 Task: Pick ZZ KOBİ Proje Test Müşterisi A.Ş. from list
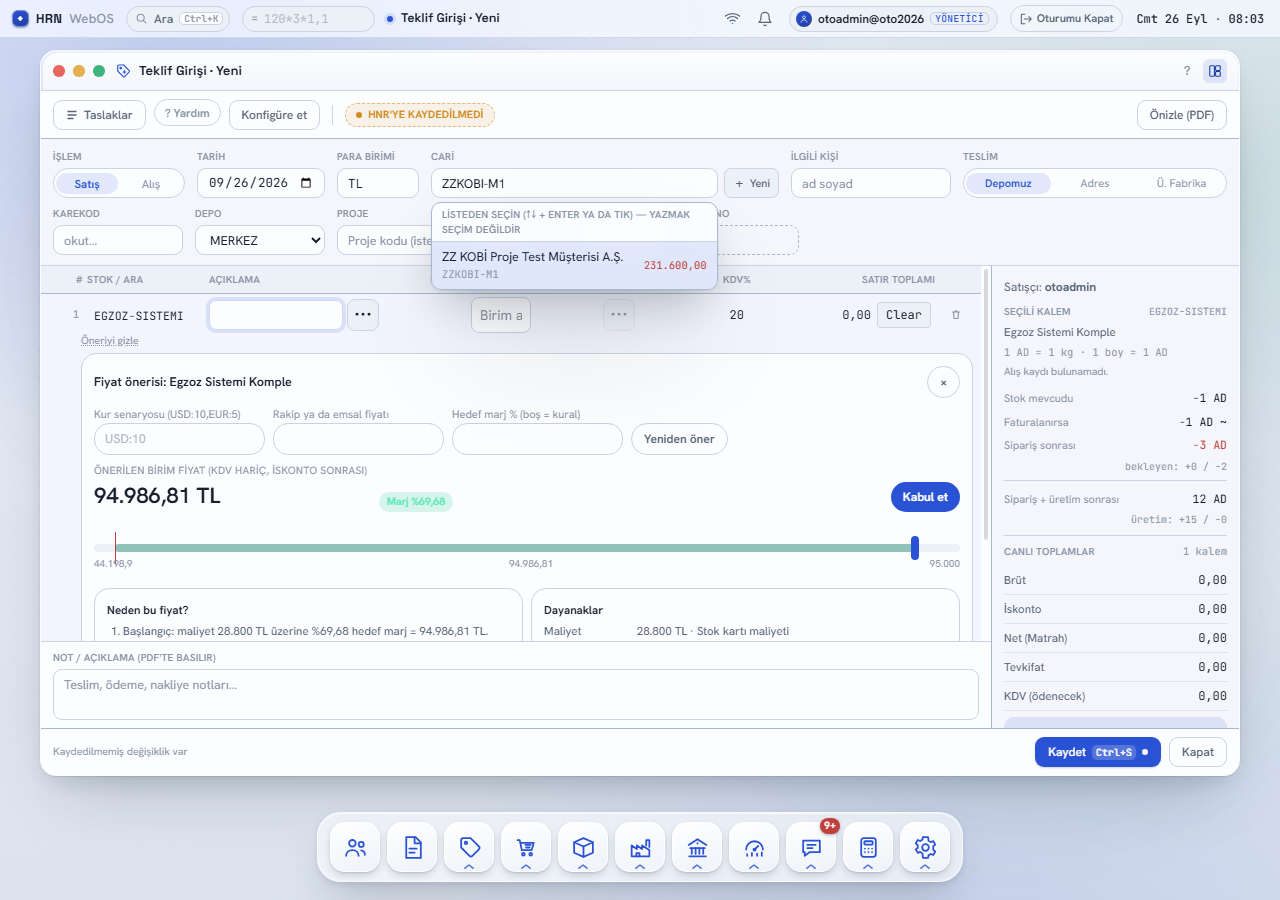(x=574, y=265)
